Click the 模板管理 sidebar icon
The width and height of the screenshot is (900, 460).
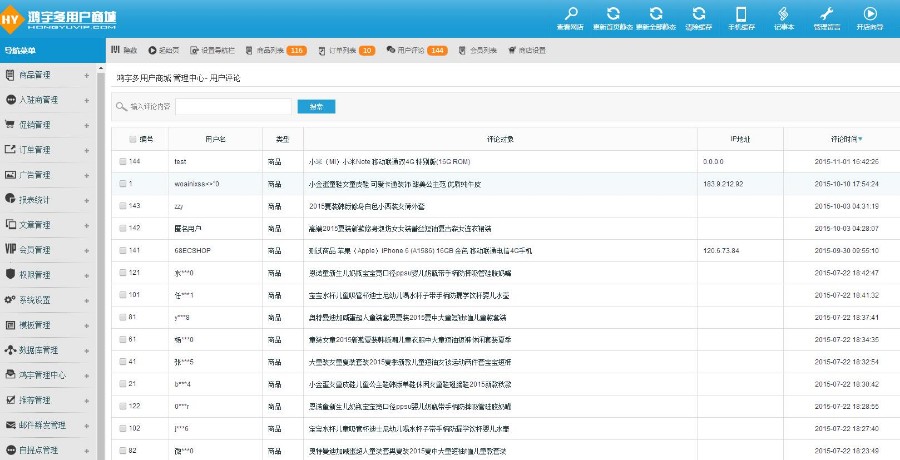point(10,324)
